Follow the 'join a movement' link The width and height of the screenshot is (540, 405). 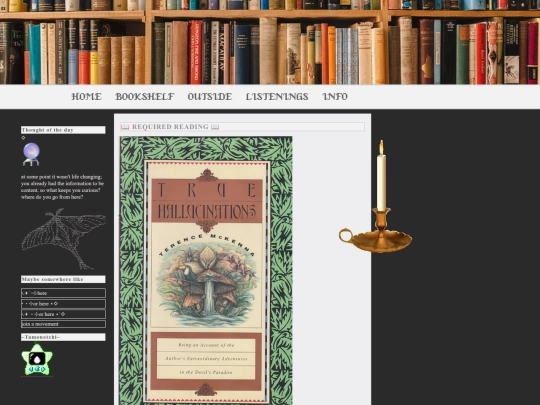(x=63, y=324)
